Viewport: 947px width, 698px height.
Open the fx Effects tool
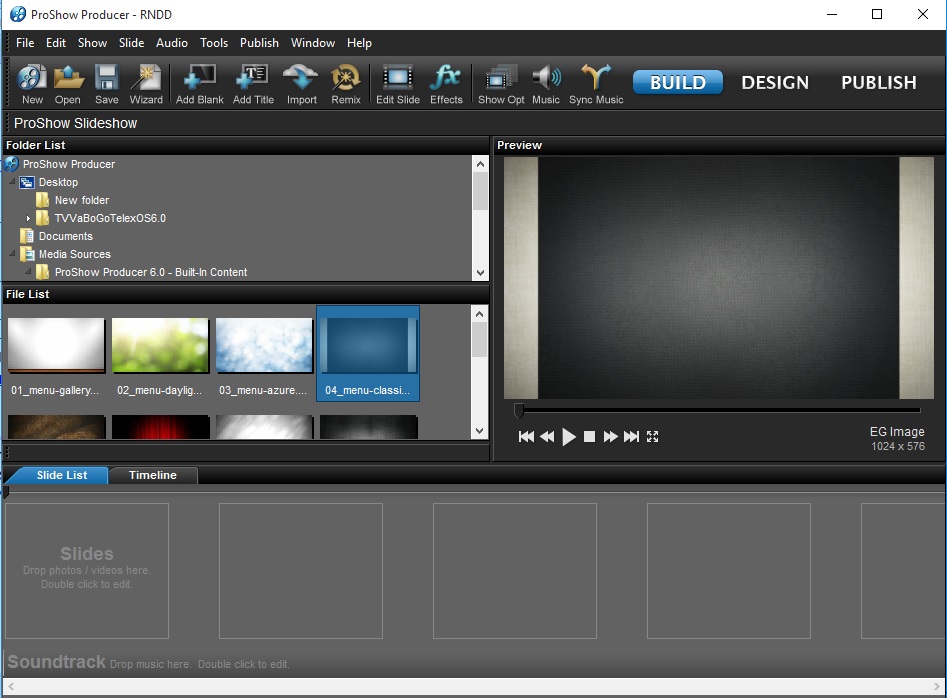click(x=446, y=85)
